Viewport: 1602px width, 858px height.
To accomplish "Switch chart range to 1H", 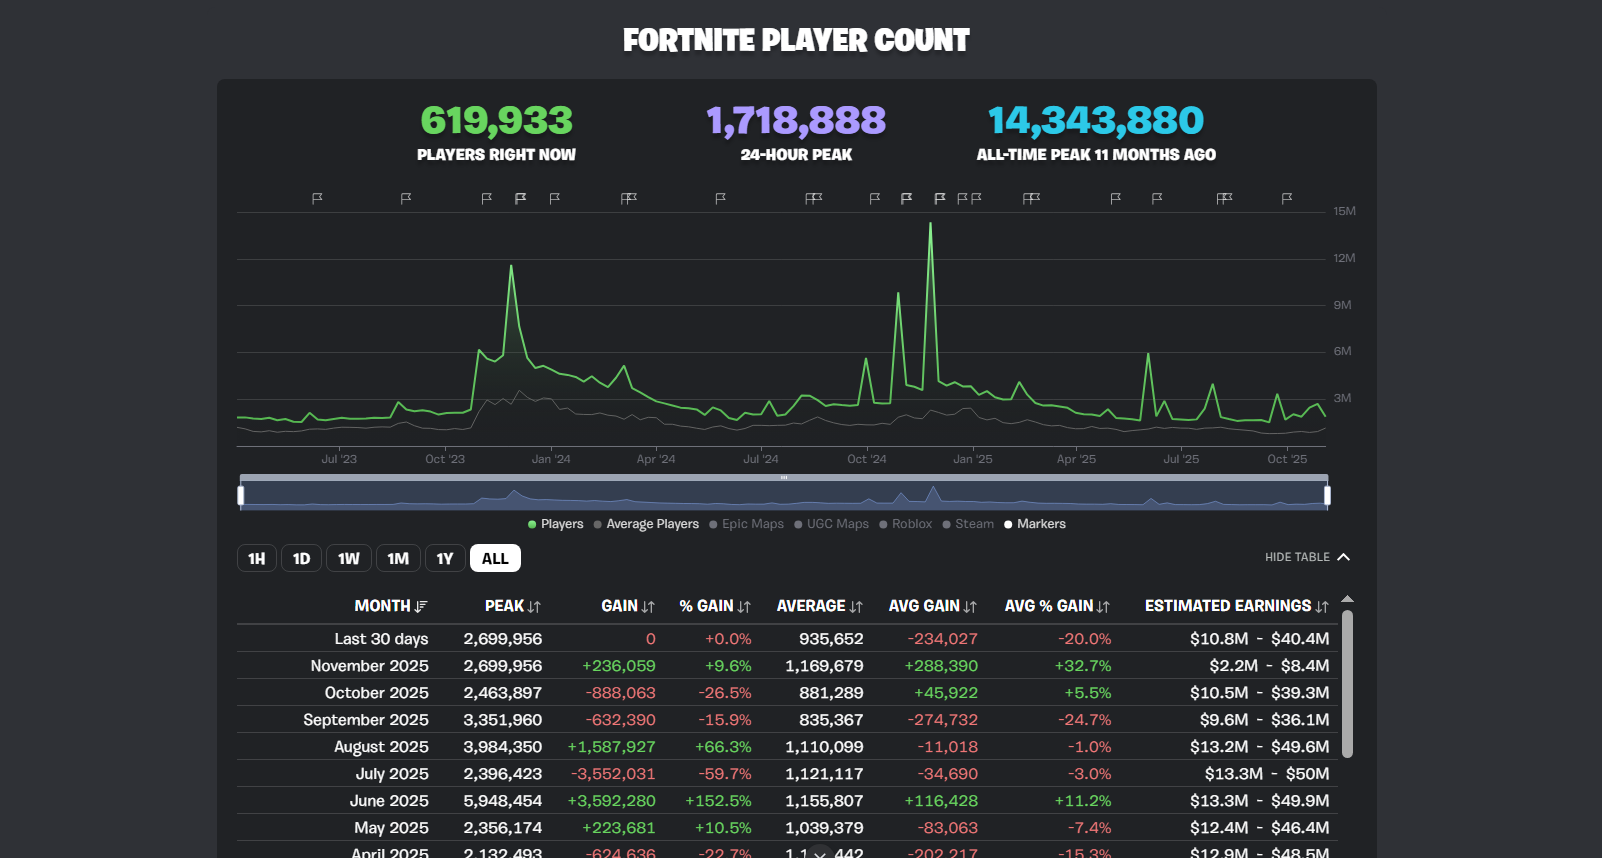I will (257, 558).
